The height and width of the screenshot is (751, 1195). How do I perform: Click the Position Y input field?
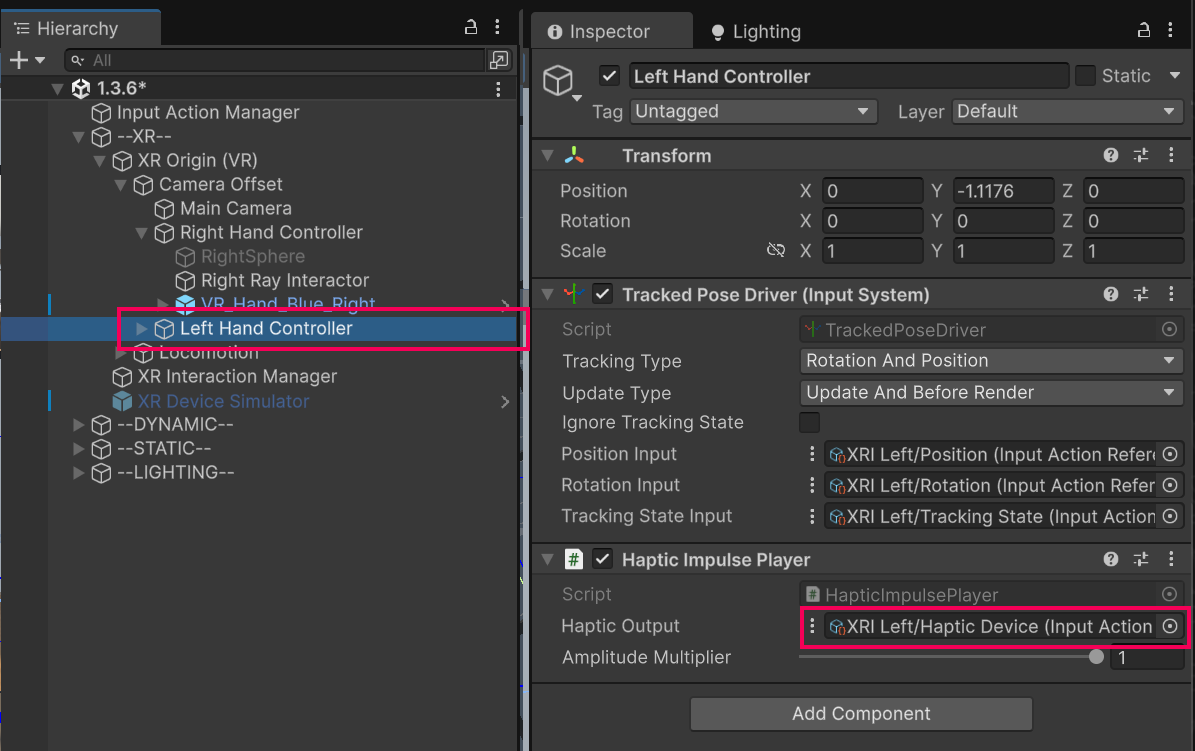click(x=1002, y=191)
